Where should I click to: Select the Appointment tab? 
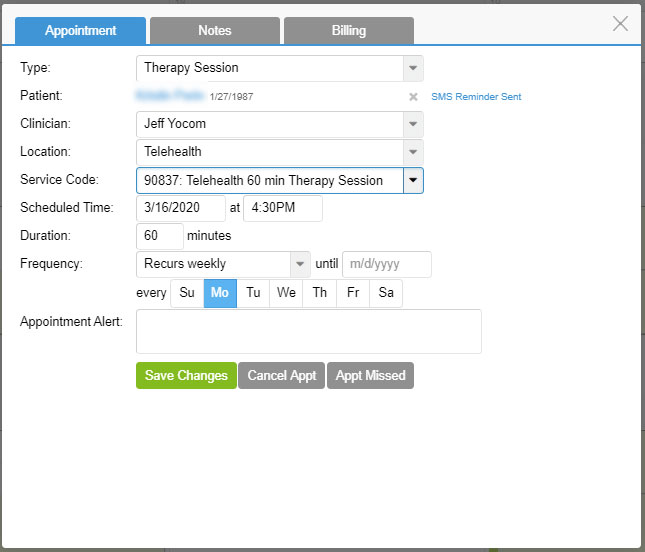(81, 30)
